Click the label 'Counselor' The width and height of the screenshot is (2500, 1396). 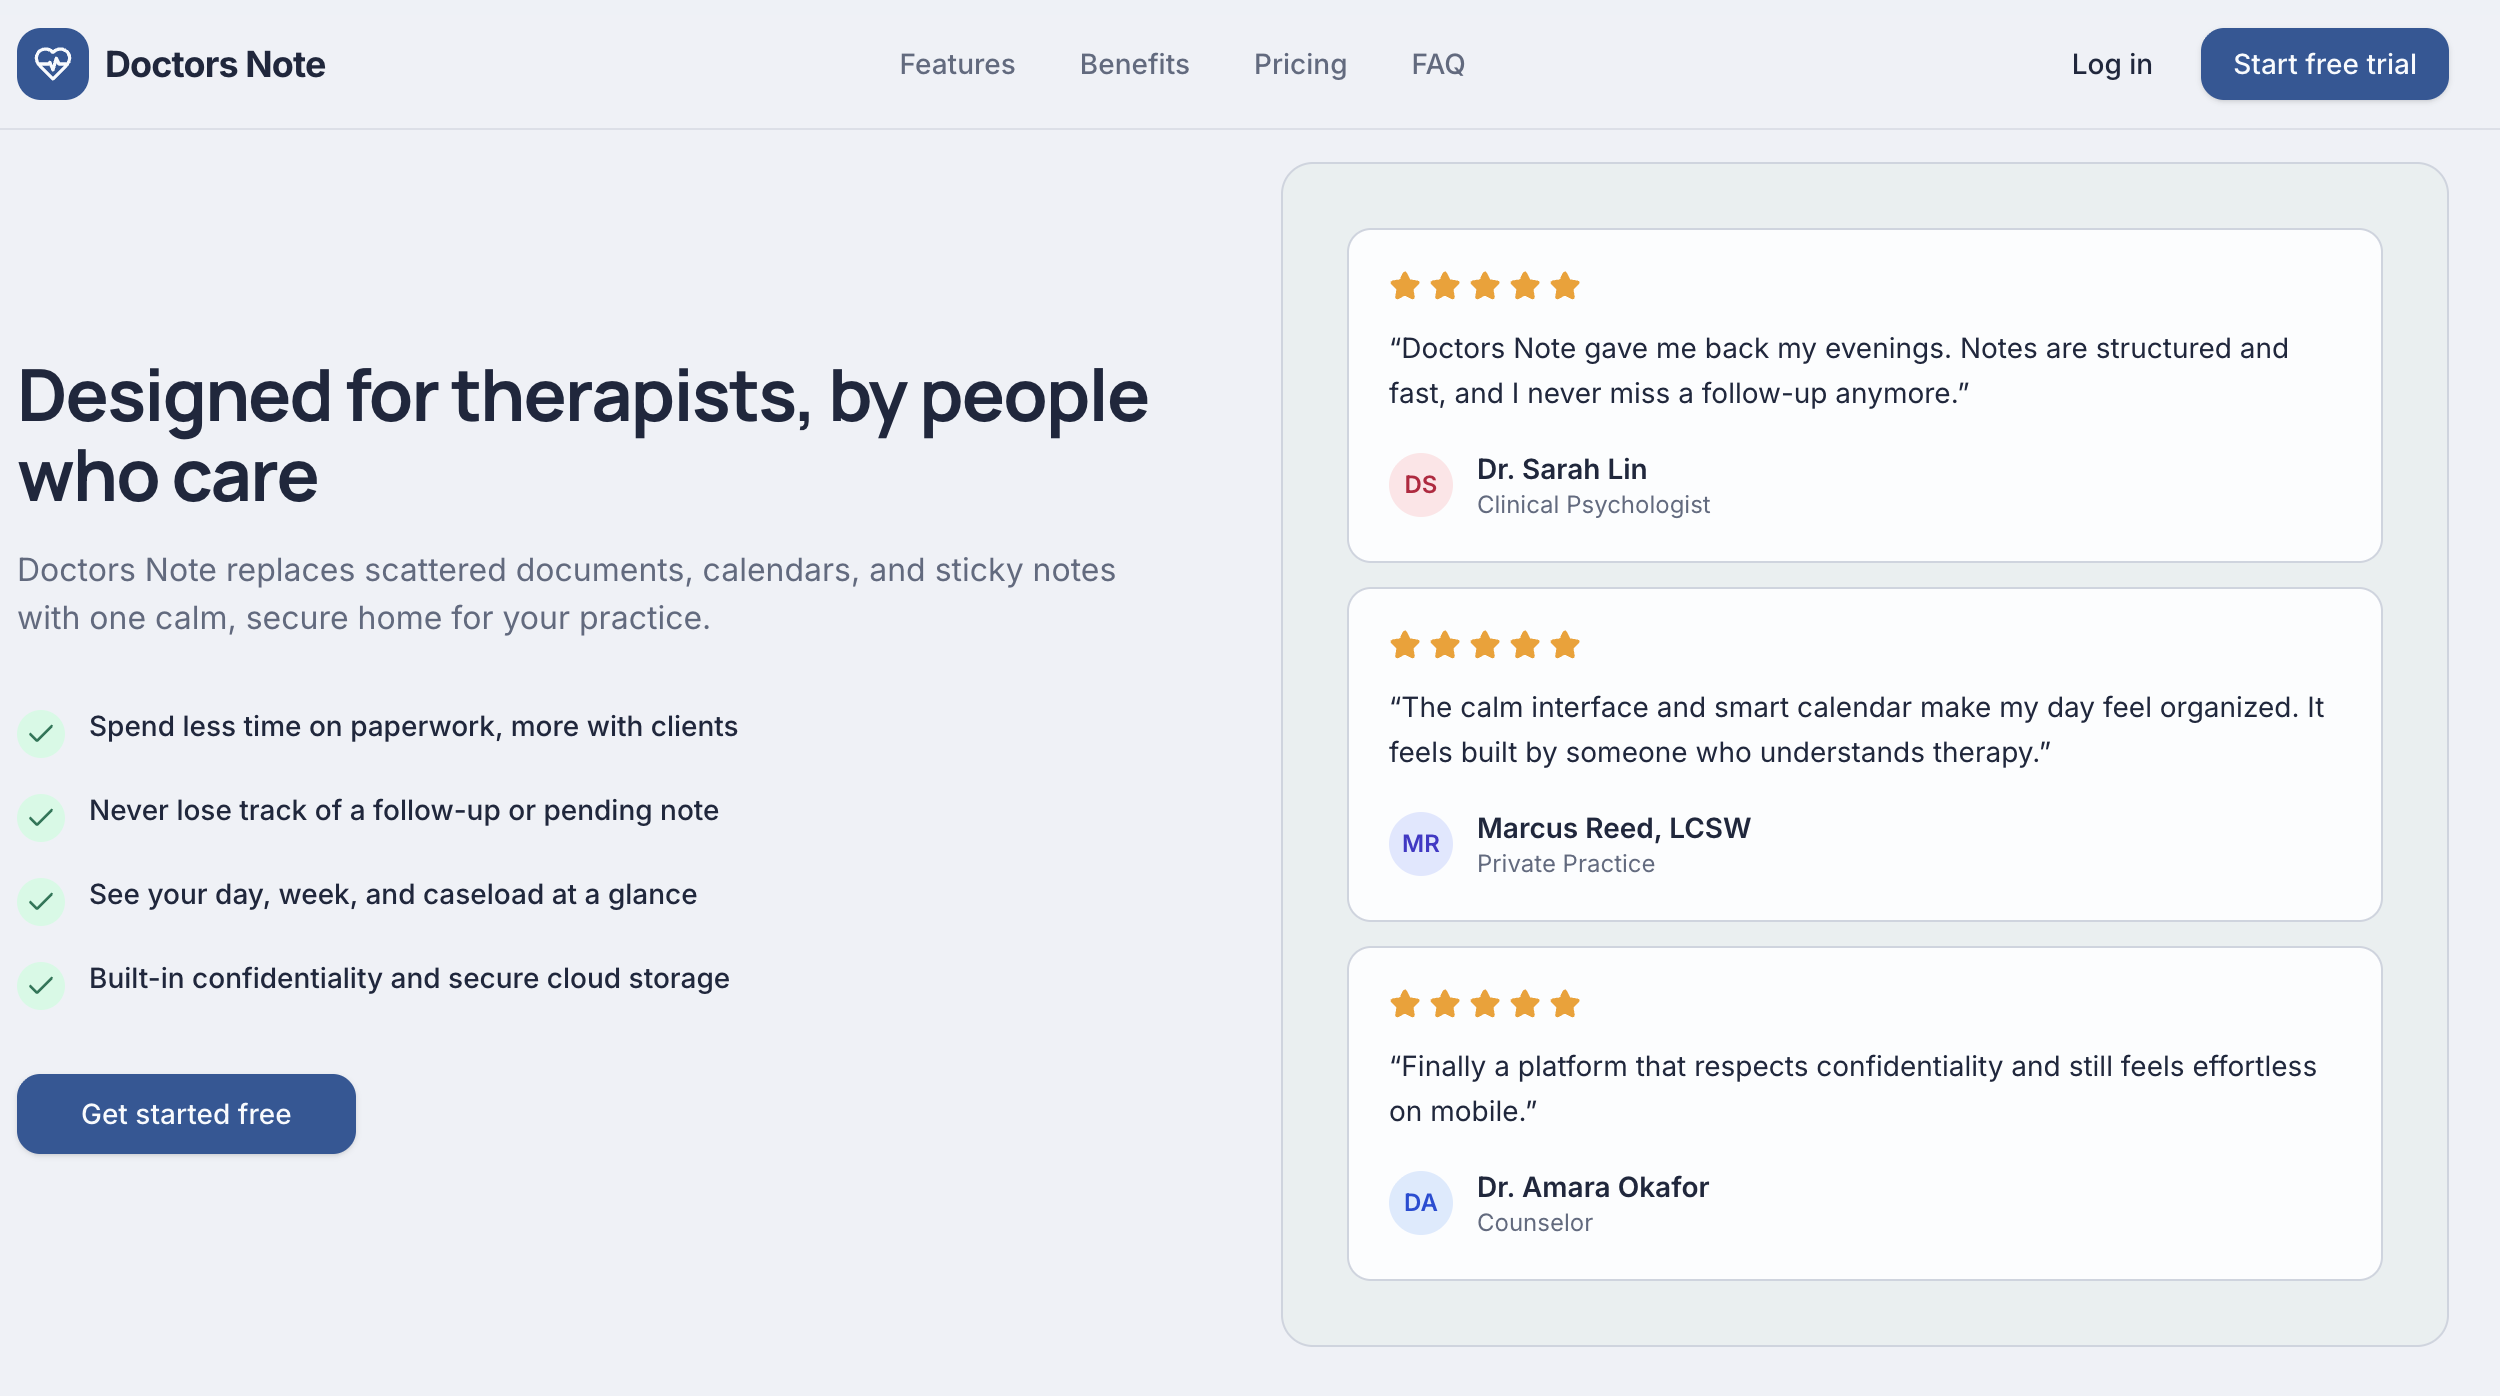(x=1535, y=1223)
